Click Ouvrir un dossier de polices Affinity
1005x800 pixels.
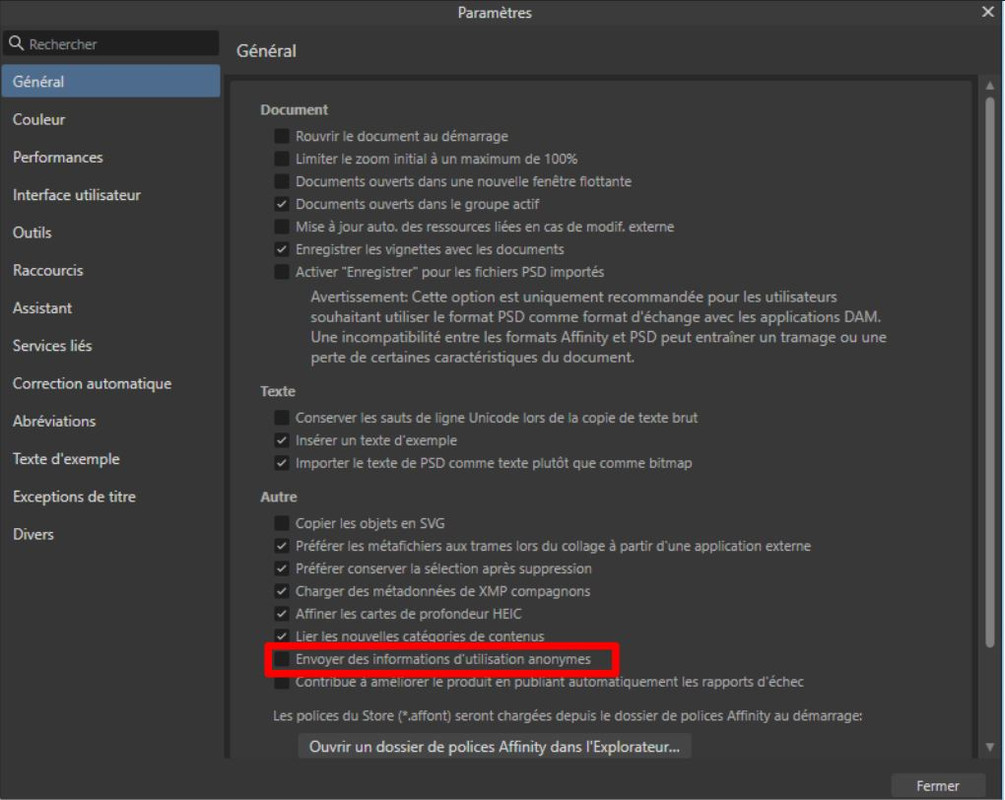[494, 747]
